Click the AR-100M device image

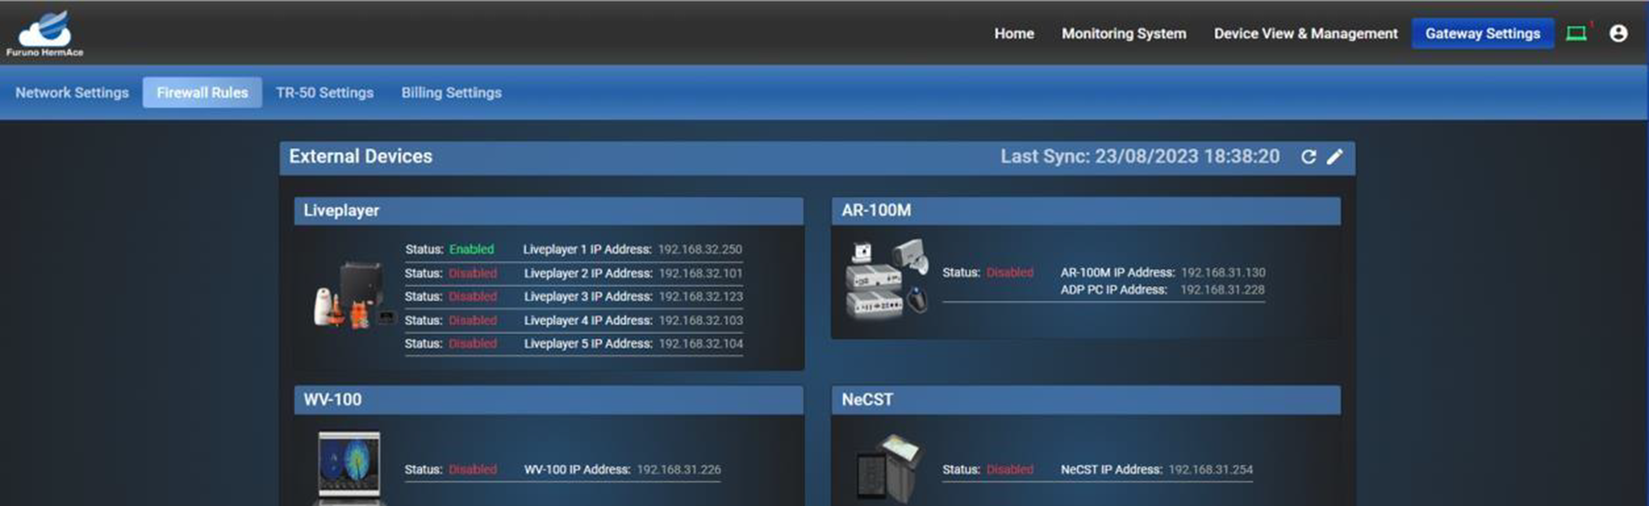click(x=888, y=278)
